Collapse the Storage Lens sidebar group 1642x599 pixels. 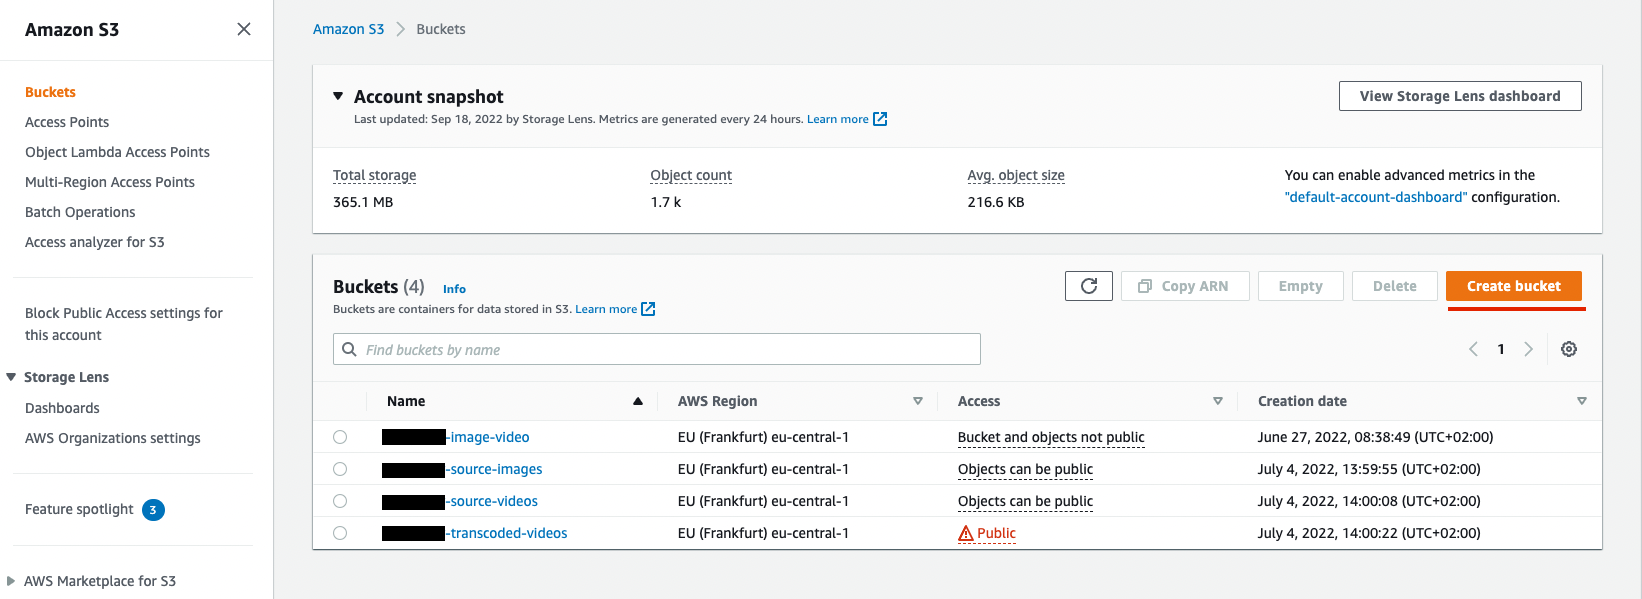point(11,377)
